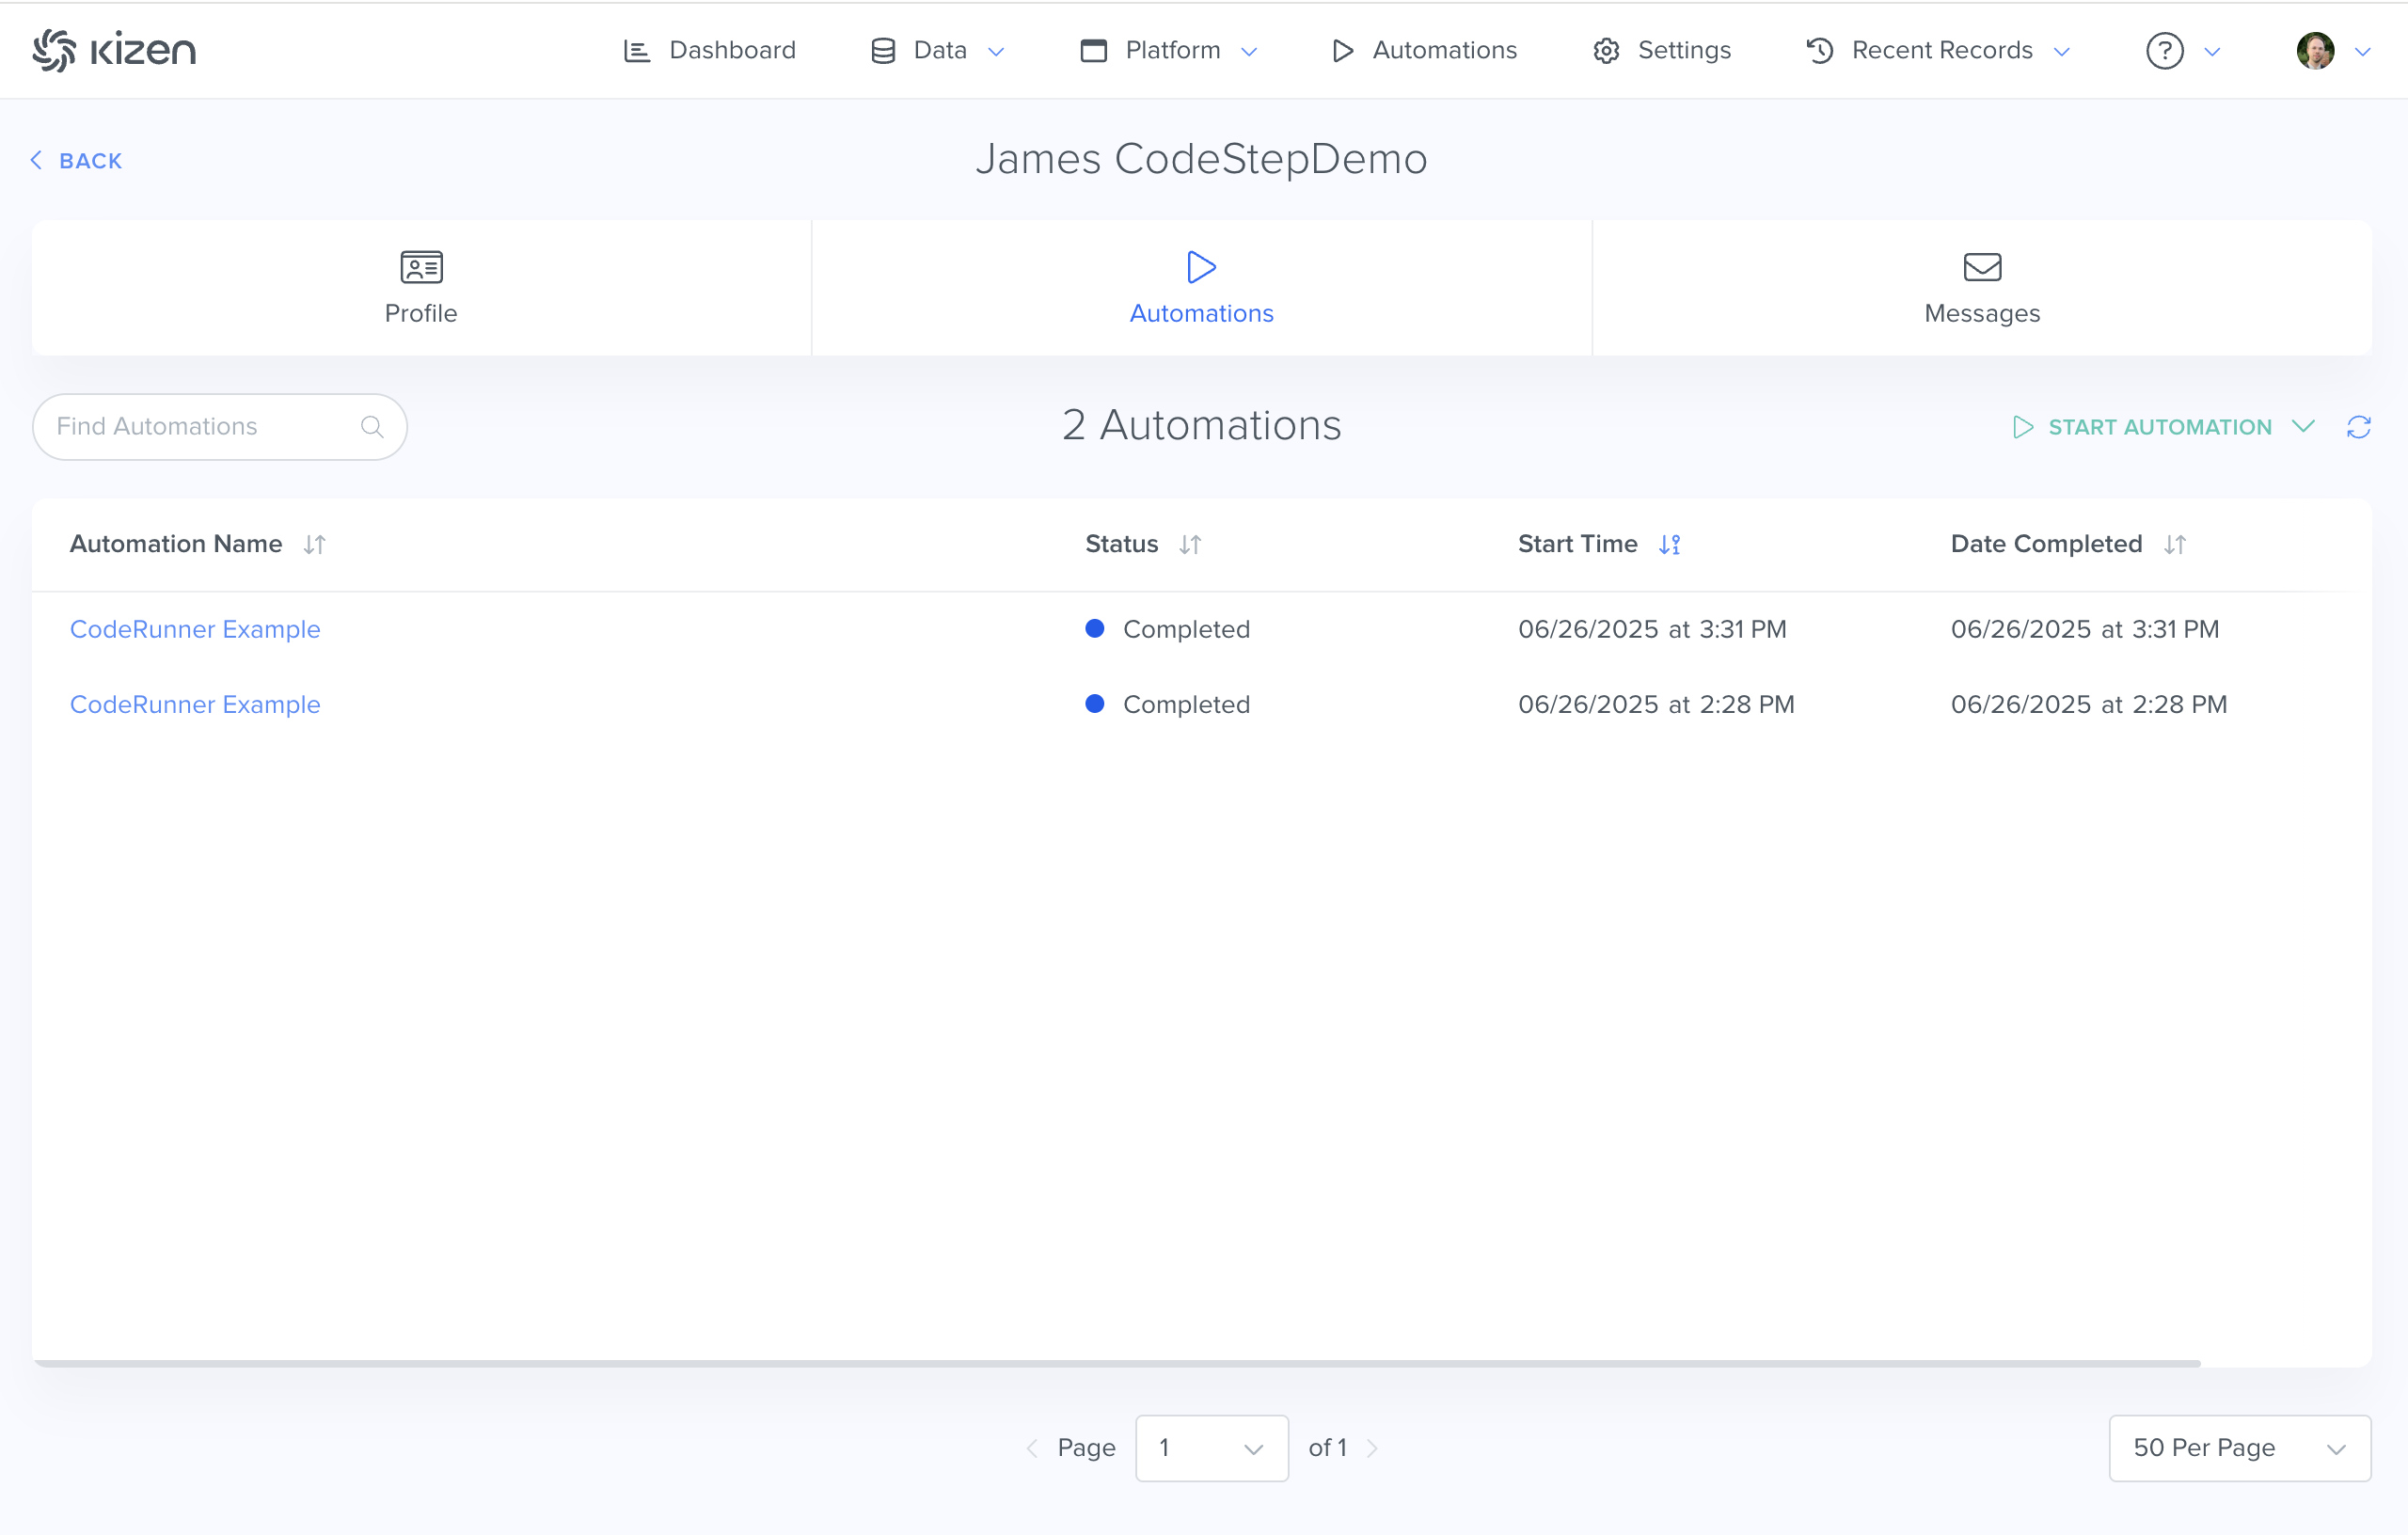The width and height of the screenshot is (2408, 1535).
Task: Click the user avatar photo
Action: pyautogui.click(x=2315, y=51)
